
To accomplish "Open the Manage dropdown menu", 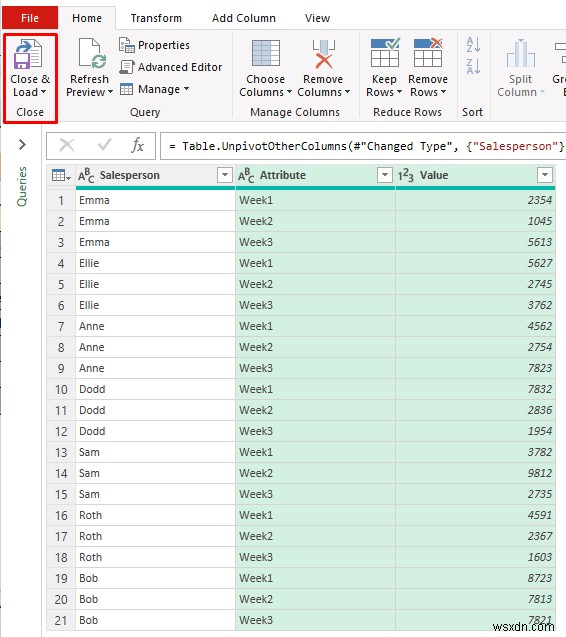I will click(155, 89).
